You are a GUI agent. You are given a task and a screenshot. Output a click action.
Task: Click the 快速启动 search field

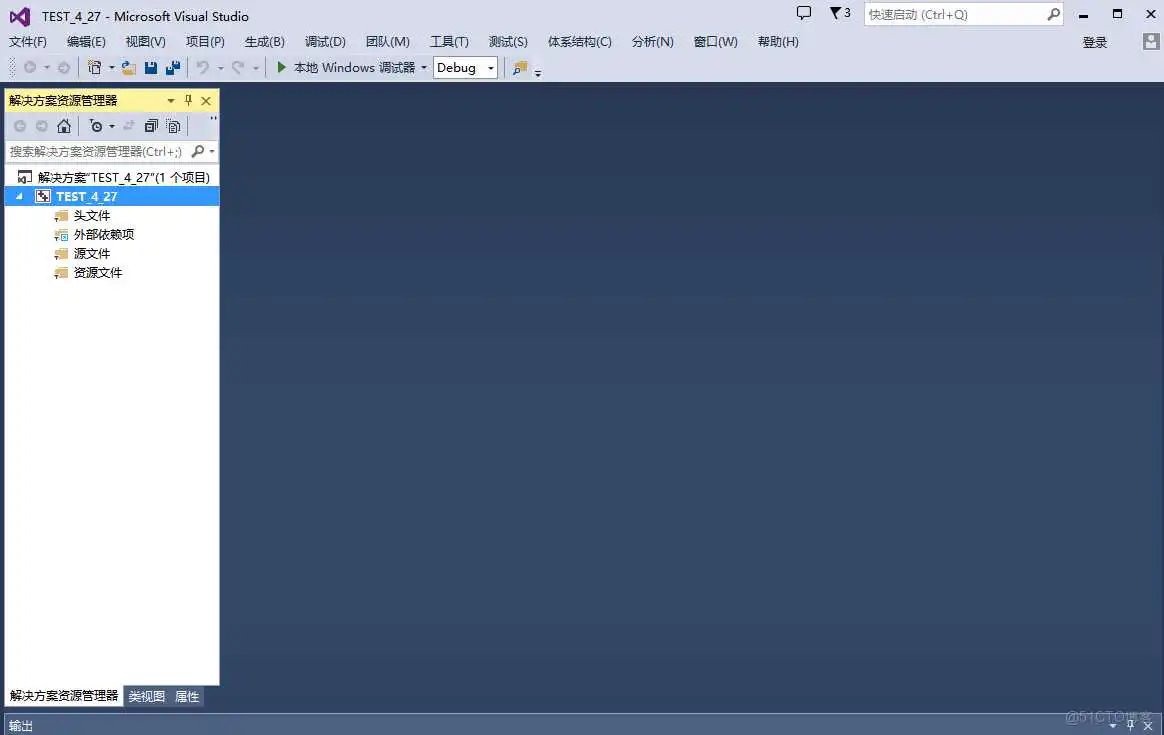(950, 14)
